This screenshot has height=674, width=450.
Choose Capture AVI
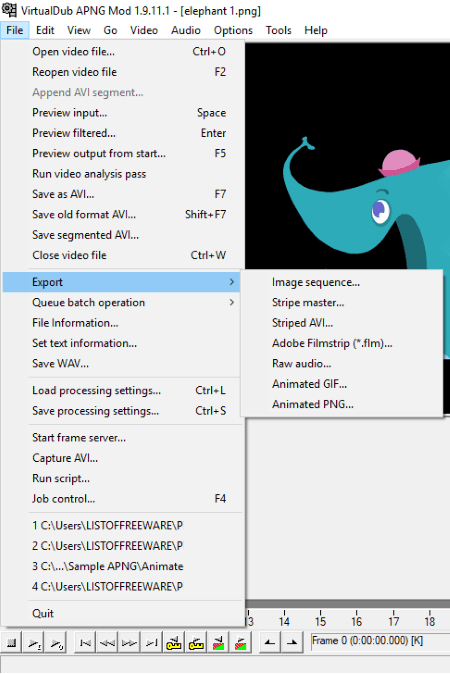[x=123, y=458]
